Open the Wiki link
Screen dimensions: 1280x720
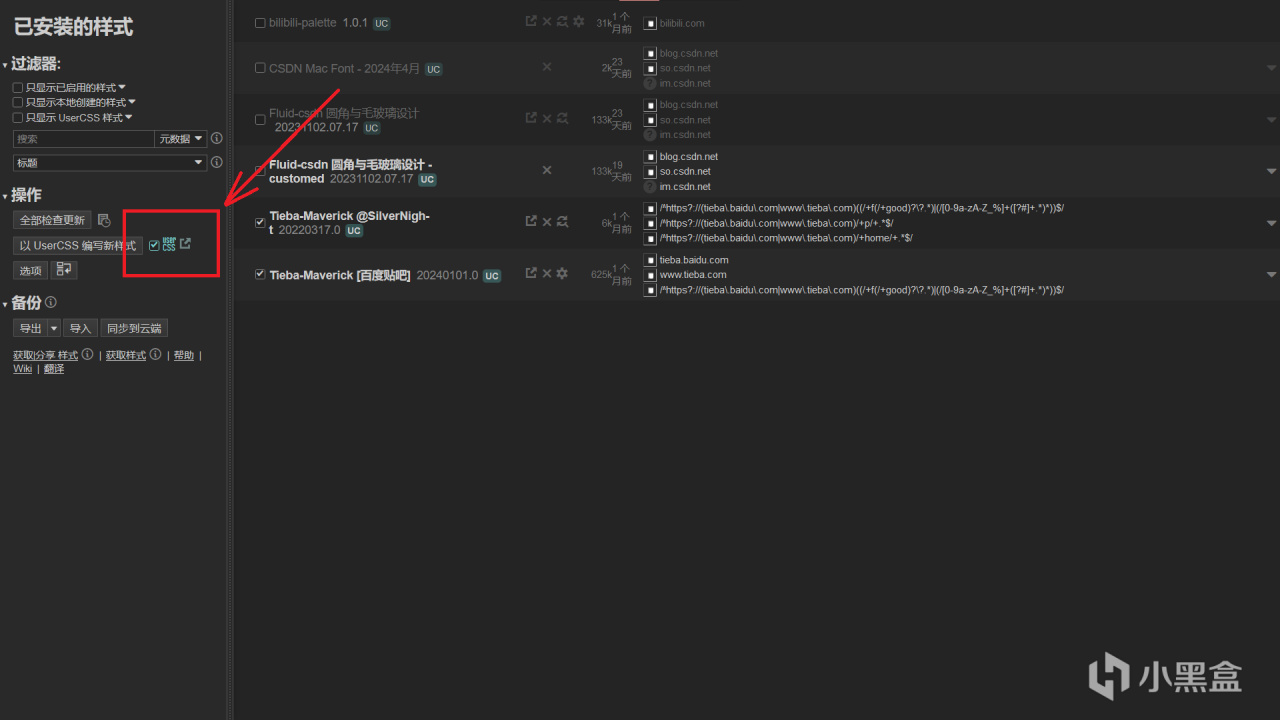22,369
